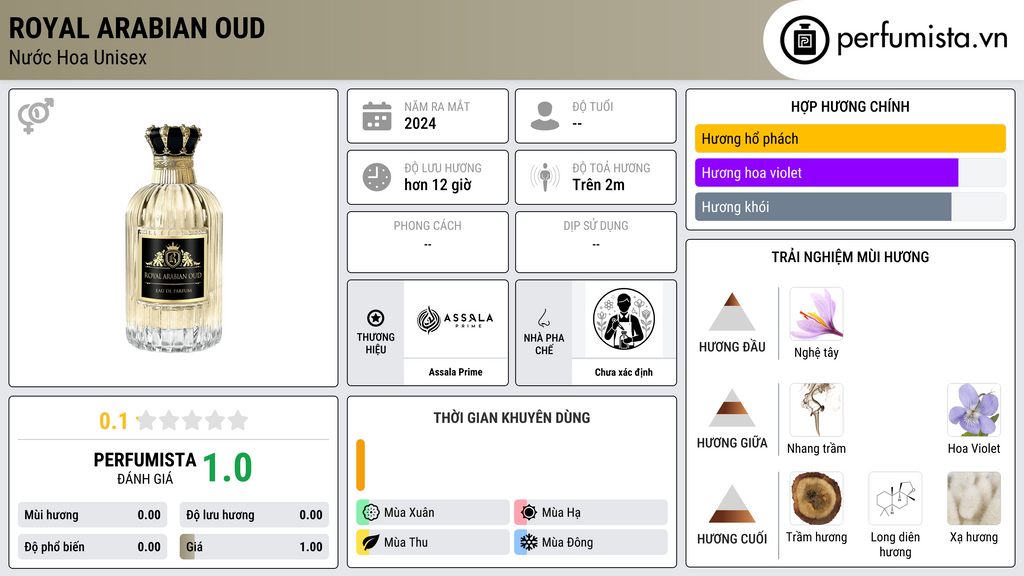Click the Trải nghiệm mùi hương heading
Image resolution: width=1024 pixels, height=576 pixels.
click(x=850, y=257)
